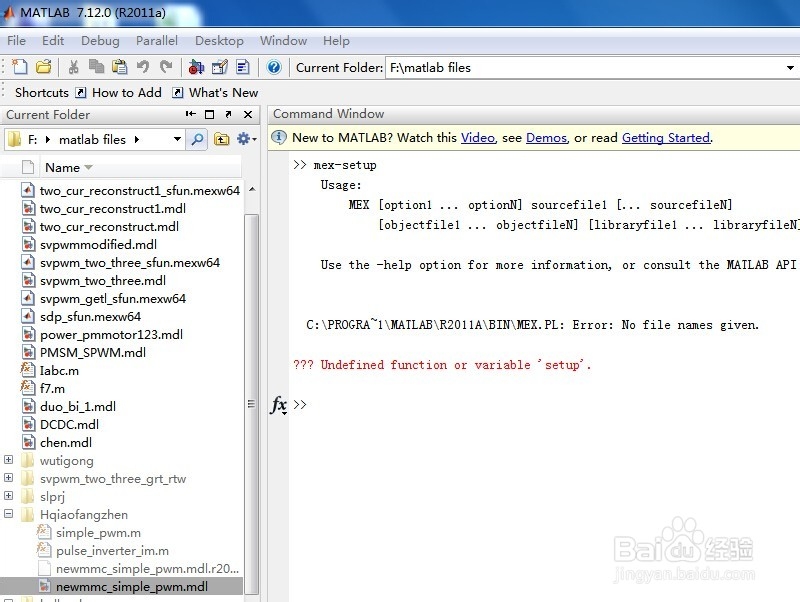
Task: Click the file list scrollbar up arrow
Action: click(x=252, y=190)
